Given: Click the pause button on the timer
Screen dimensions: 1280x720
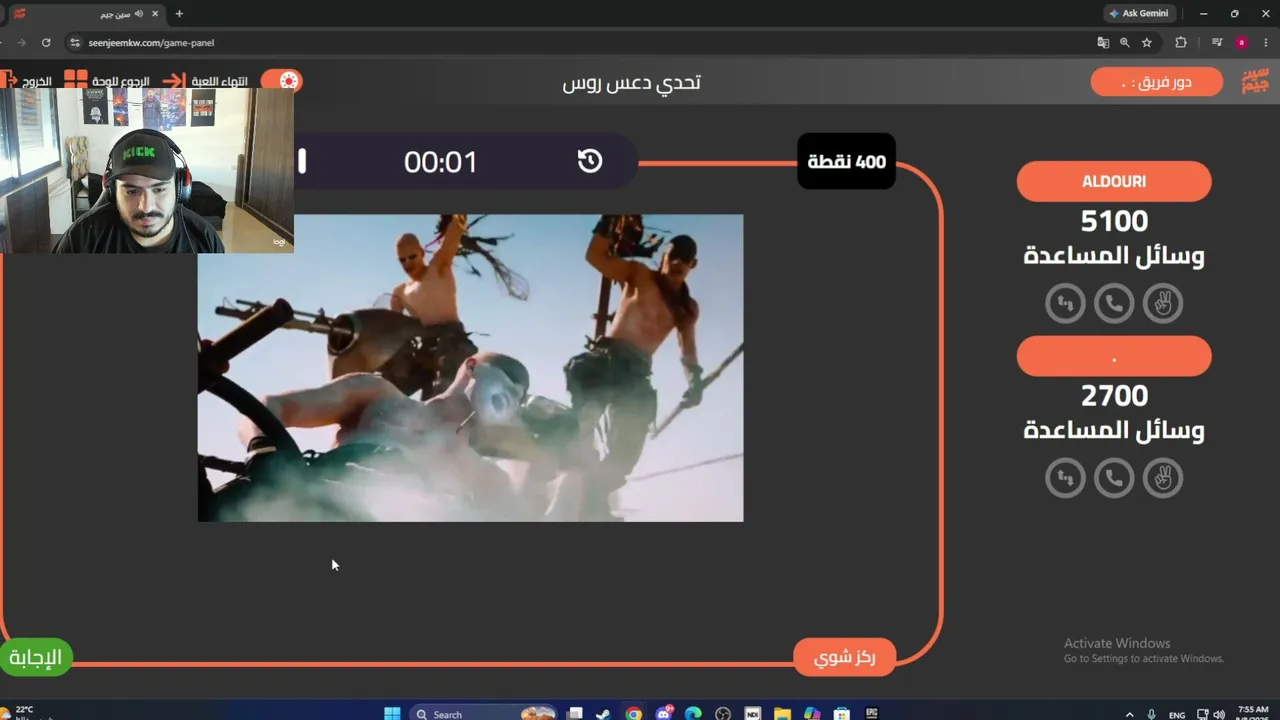Looking at the screenshot, I should coord(302,161).
